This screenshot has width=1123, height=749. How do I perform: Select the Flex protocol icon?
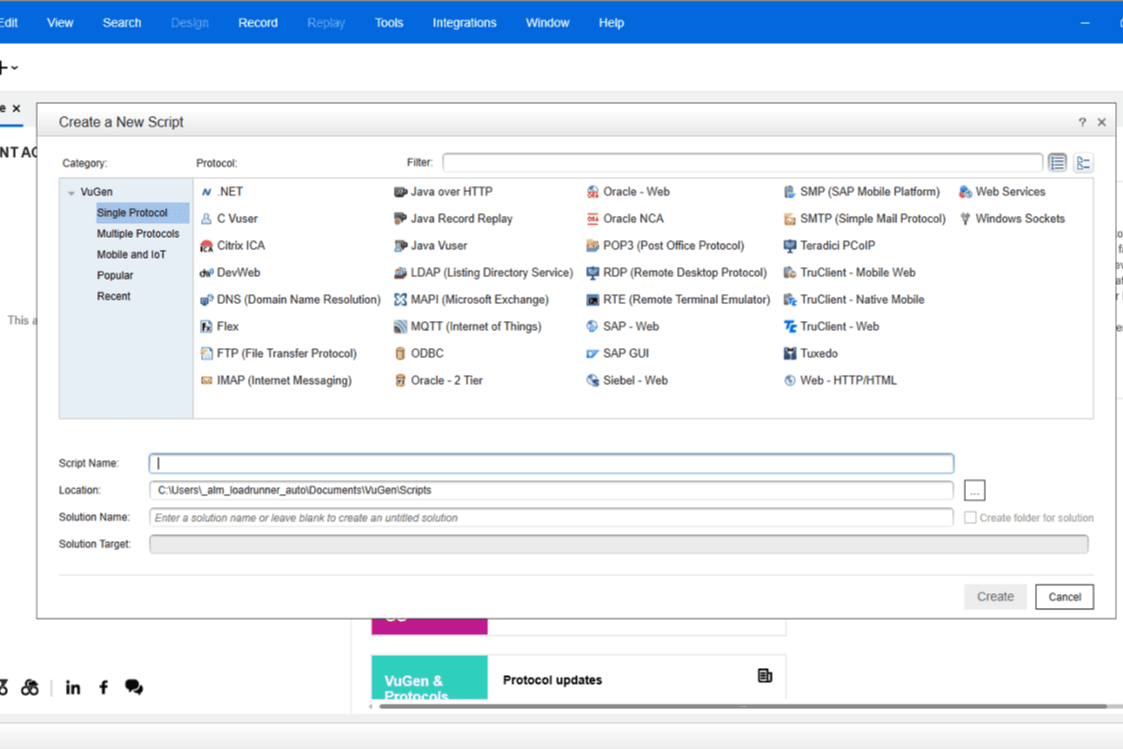tap(206, 327)
